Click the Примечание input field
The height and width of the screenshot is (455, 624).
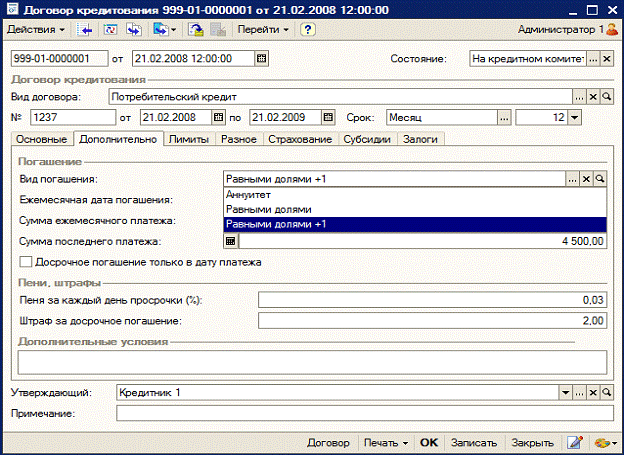pyautogui.click(x=365, y=413)
